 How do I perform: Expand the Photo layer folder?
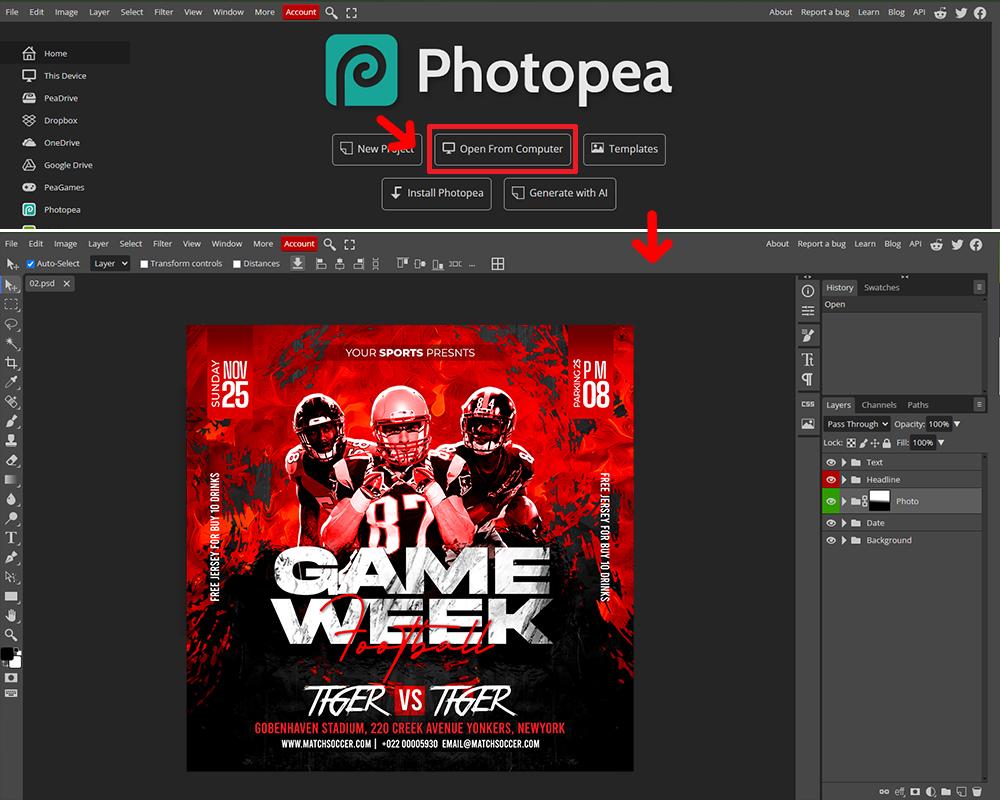(843, 501)
